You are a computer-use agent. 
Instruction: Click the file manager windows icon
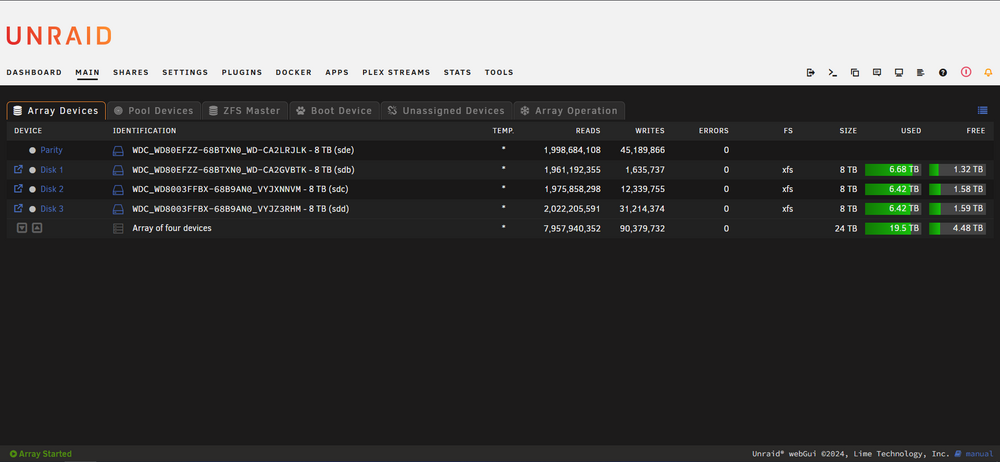855,73
